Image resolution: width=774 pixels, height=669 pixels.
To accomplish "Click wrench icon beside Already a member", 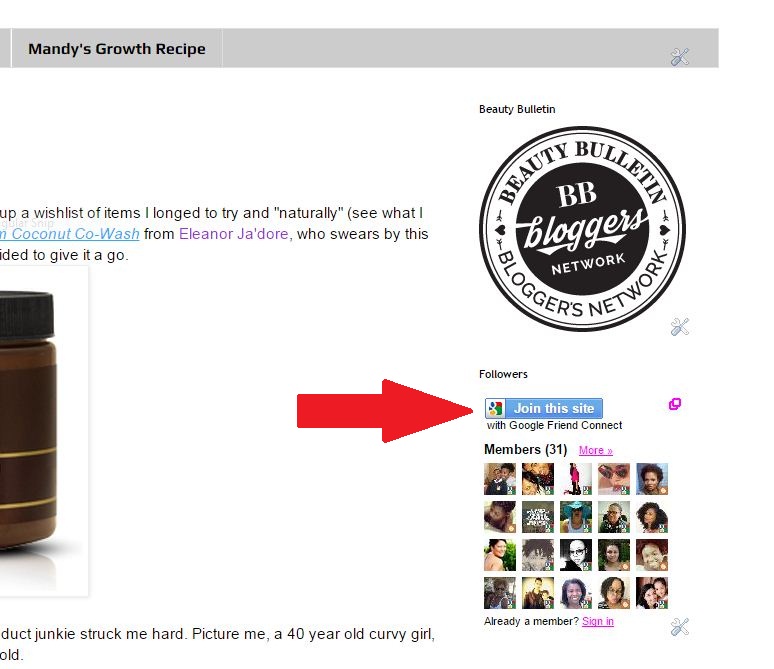I will tap(679, 627).
